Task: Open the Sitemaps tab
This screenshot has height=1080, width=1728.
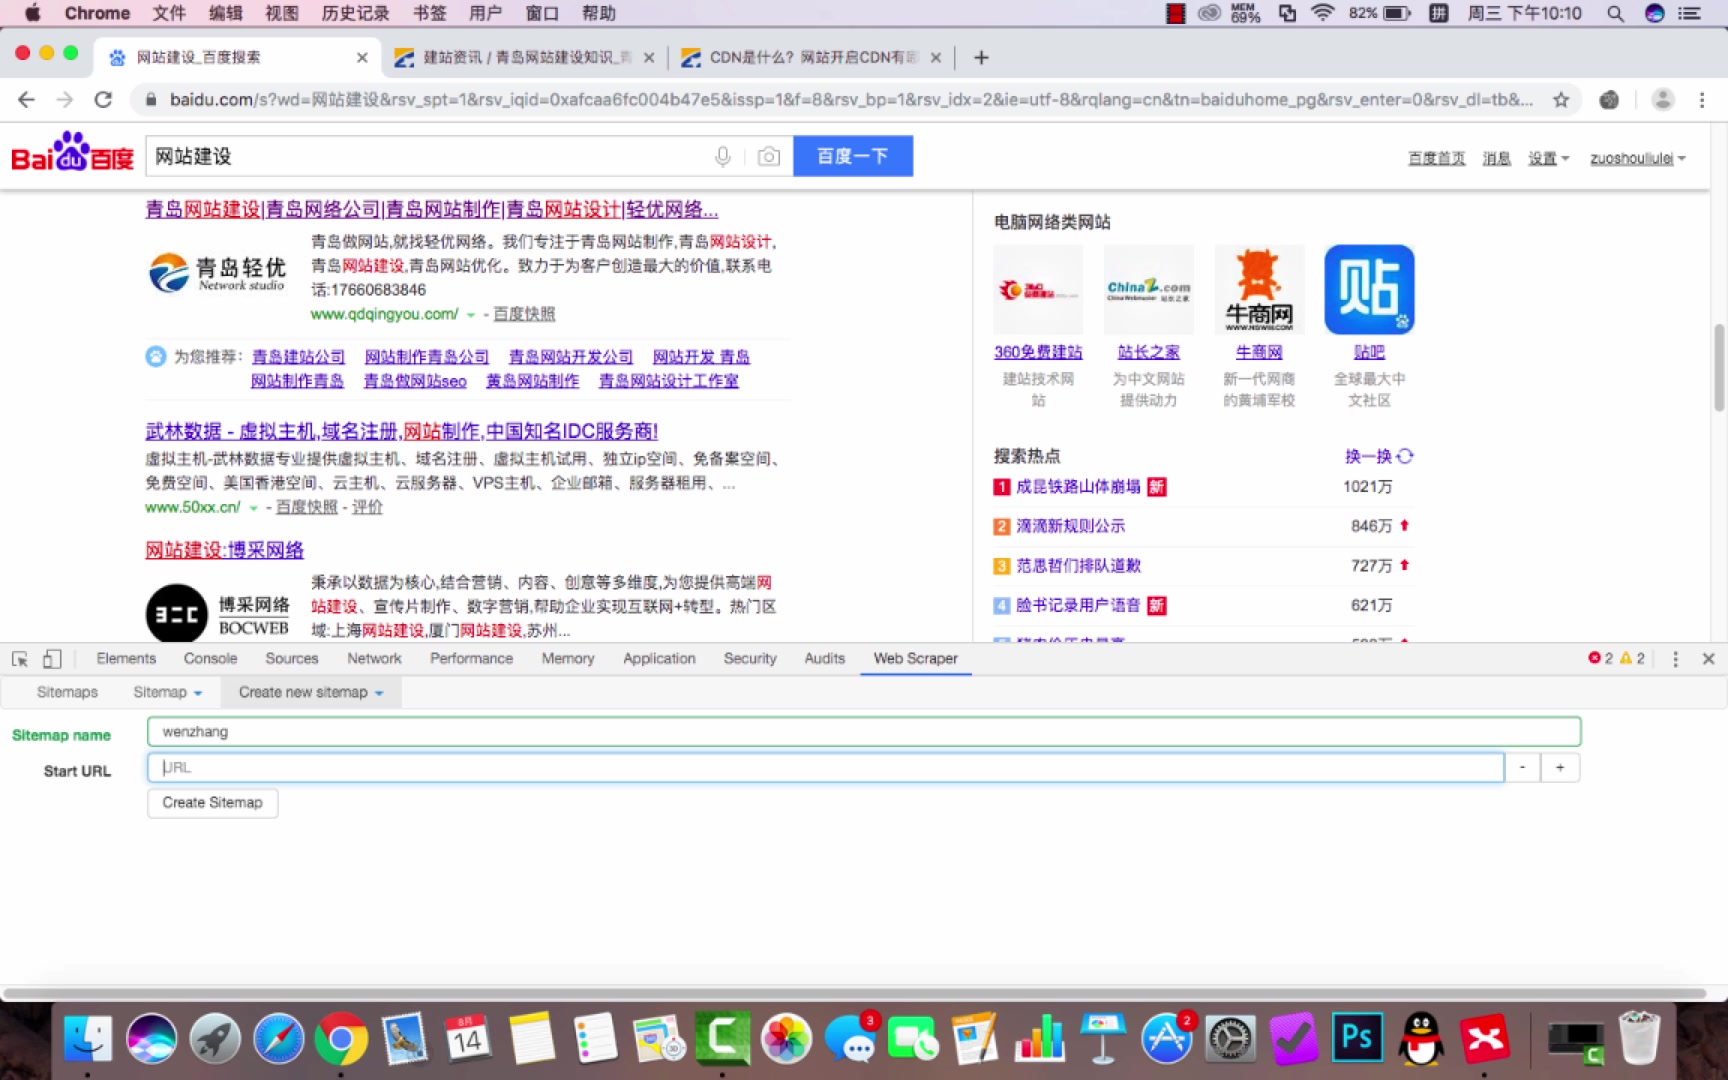Action: point(67,692)
